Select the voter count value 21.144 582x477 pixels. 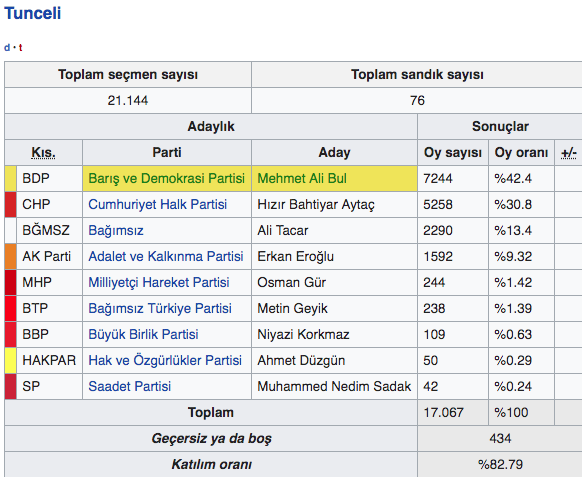click(128, 101)
